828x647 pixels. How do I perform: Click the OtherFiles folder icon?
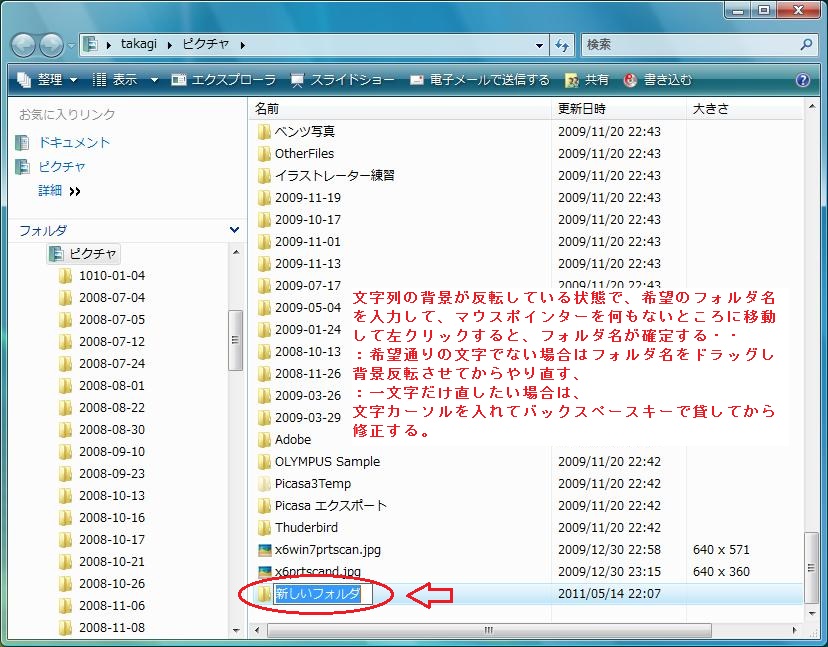click(x=264, y=154)
